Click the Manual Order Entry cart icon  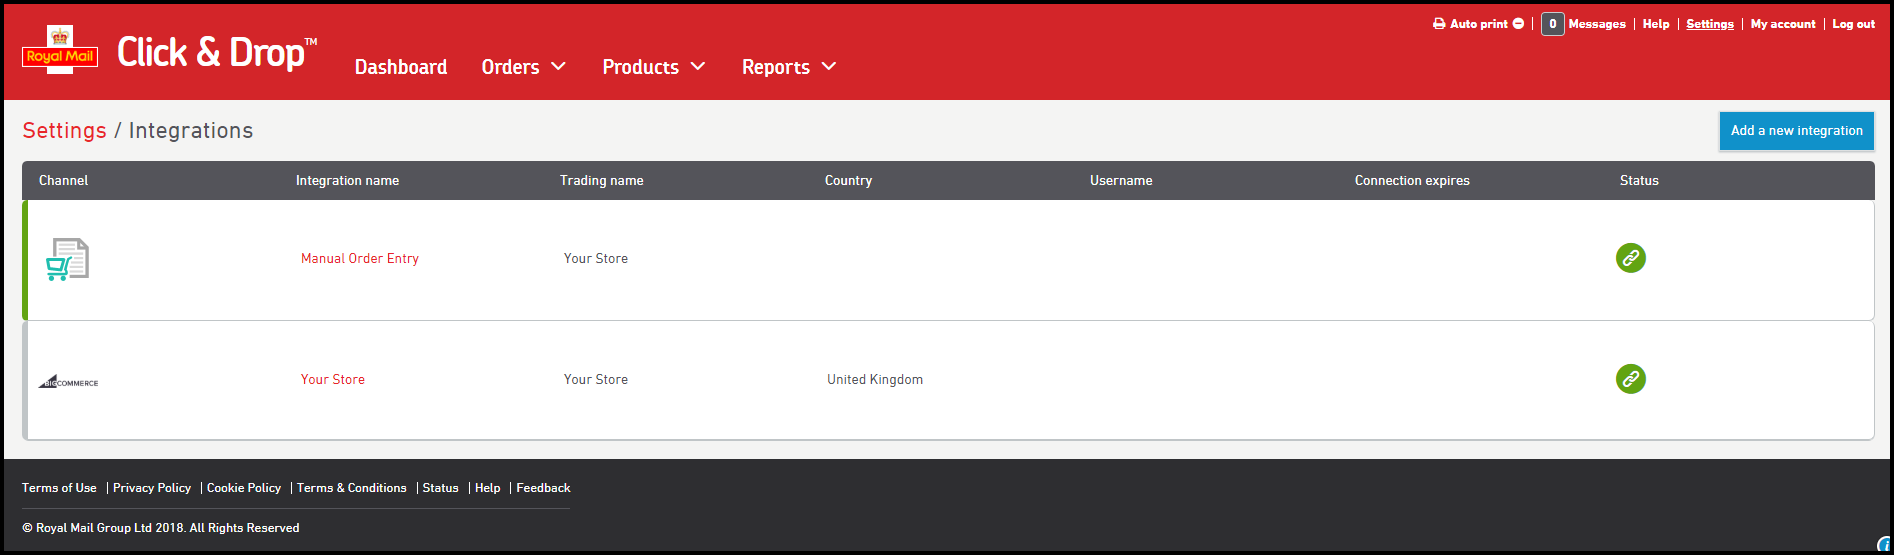(67, 259)
